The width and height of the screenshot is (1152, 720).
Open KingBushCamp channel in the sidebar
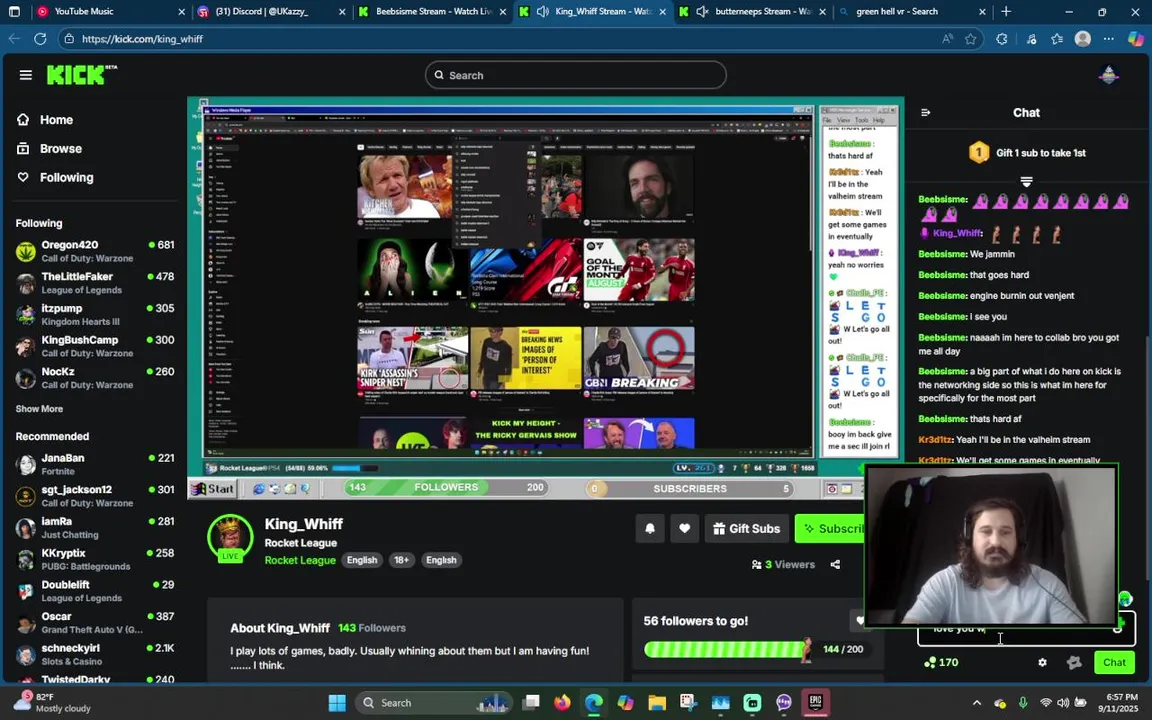[x=95, y=346]
